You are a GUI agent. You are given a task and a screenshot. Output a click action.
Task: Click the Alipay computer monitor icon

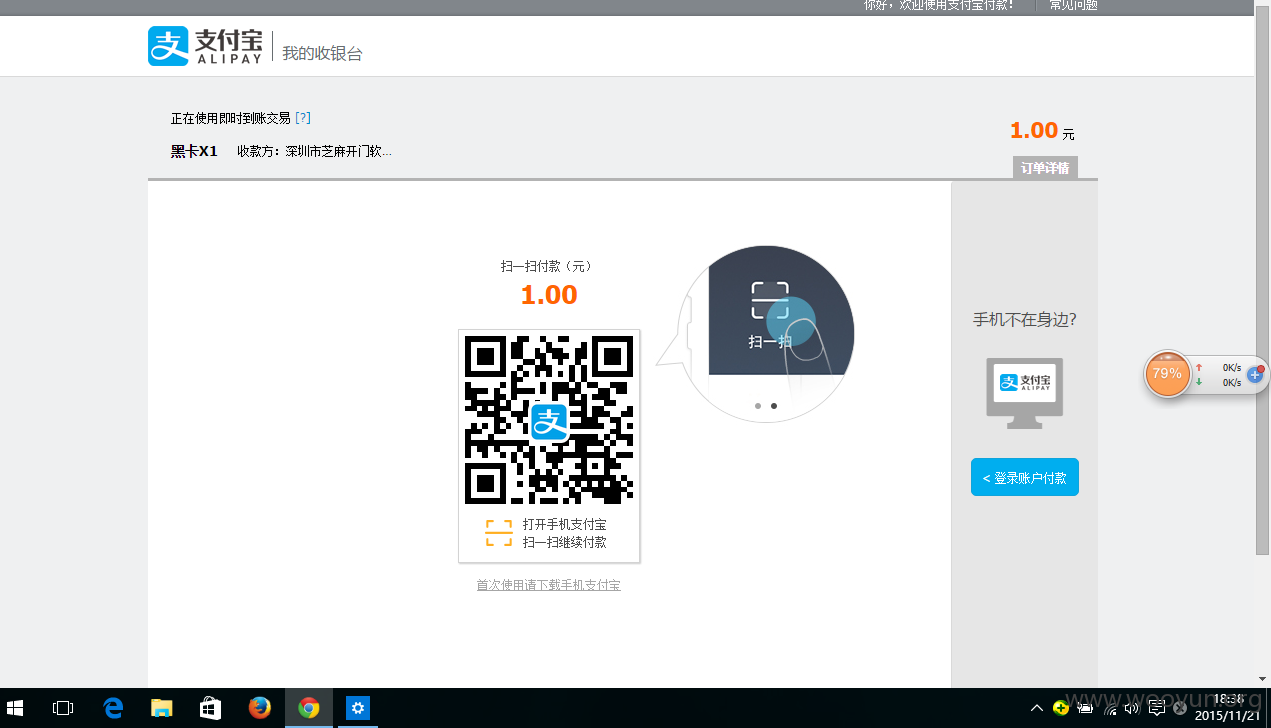[x=1025, y=393]
